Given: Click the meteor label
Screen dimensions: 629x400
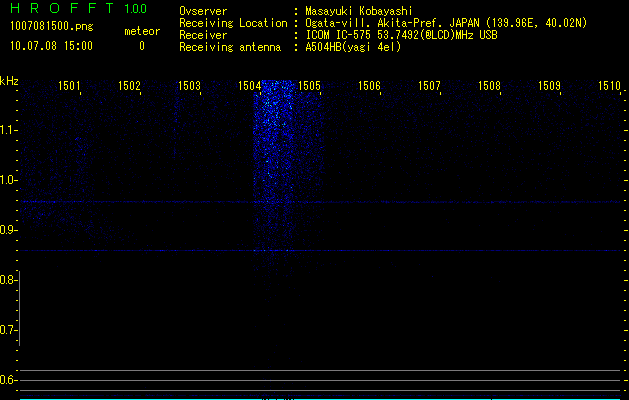Looking at the screenshot, I should 142,31.
